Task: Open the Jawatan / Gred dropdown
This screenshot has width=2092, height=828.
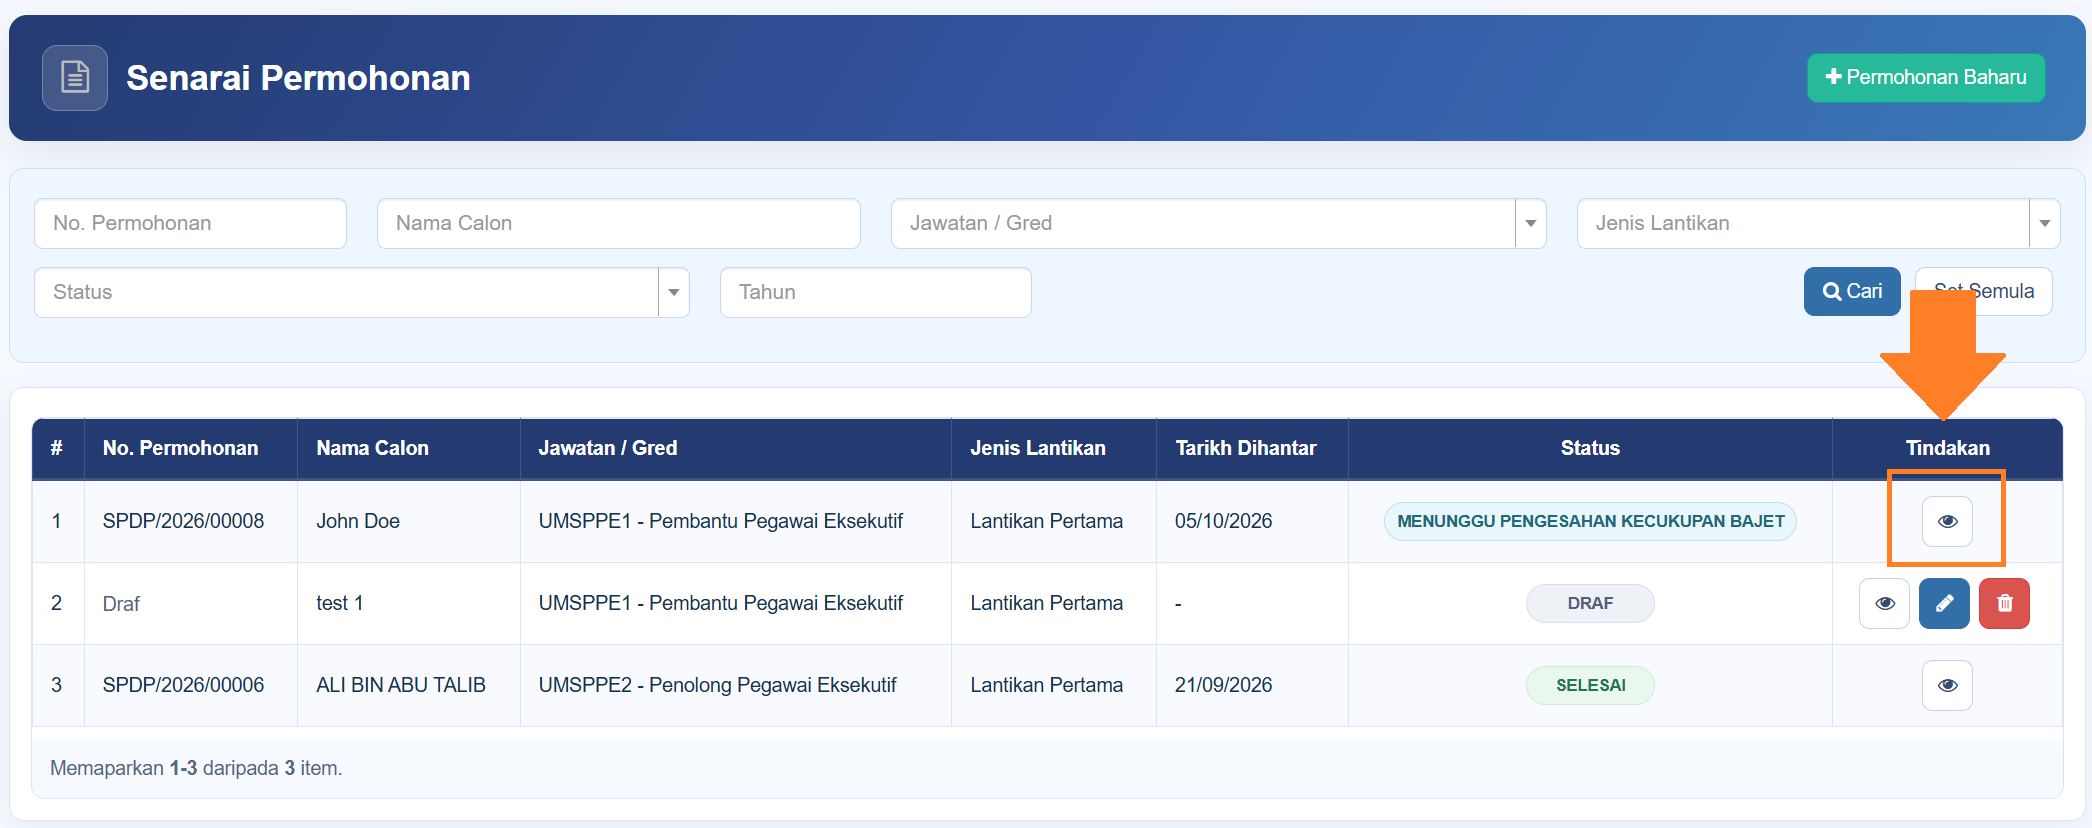Action: tap(1218, 223)
